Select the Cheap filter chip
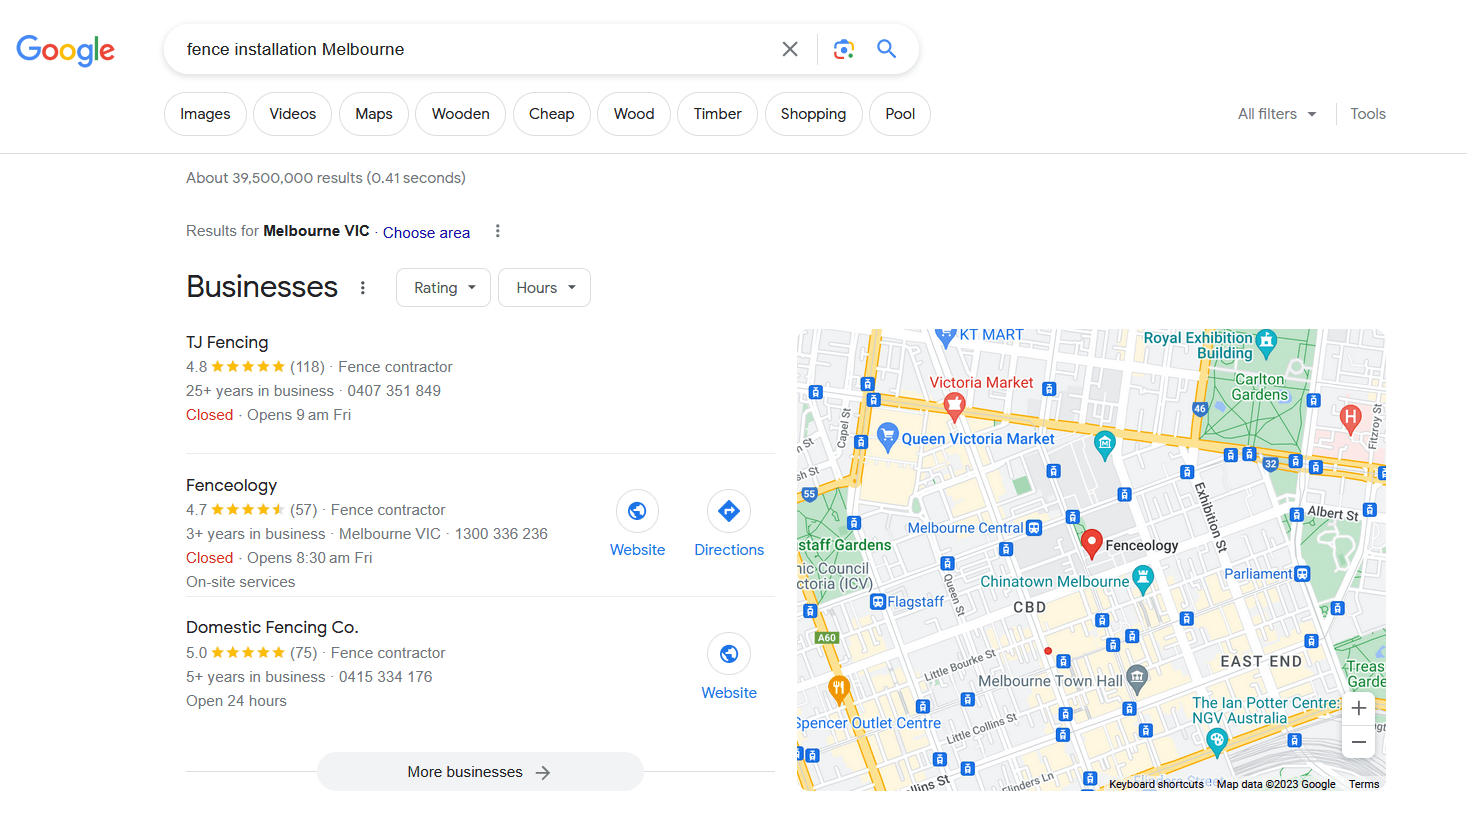This screenshot has height=836, width=1467. pyautogui.click(x=552, y=114)
